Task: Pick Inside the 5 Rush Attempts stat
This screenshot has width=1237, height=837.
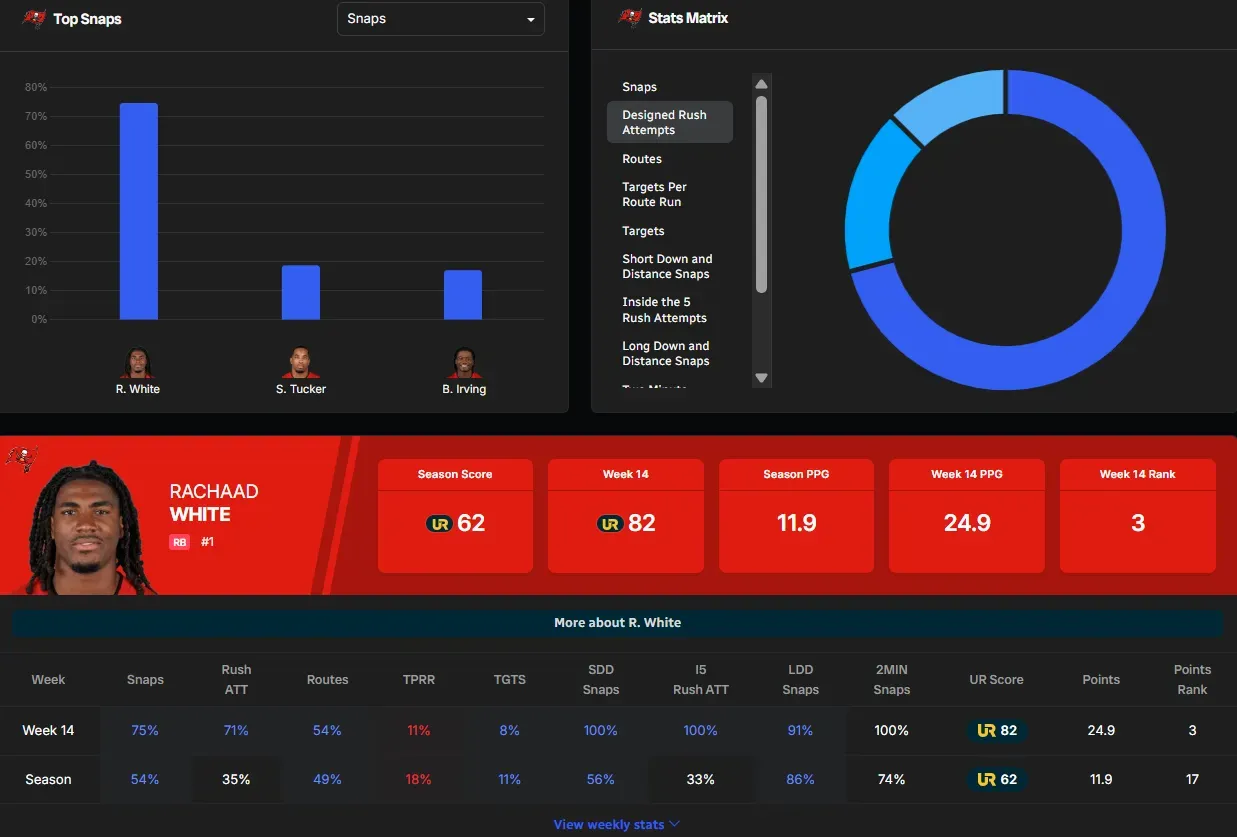Action: (664, 310)
